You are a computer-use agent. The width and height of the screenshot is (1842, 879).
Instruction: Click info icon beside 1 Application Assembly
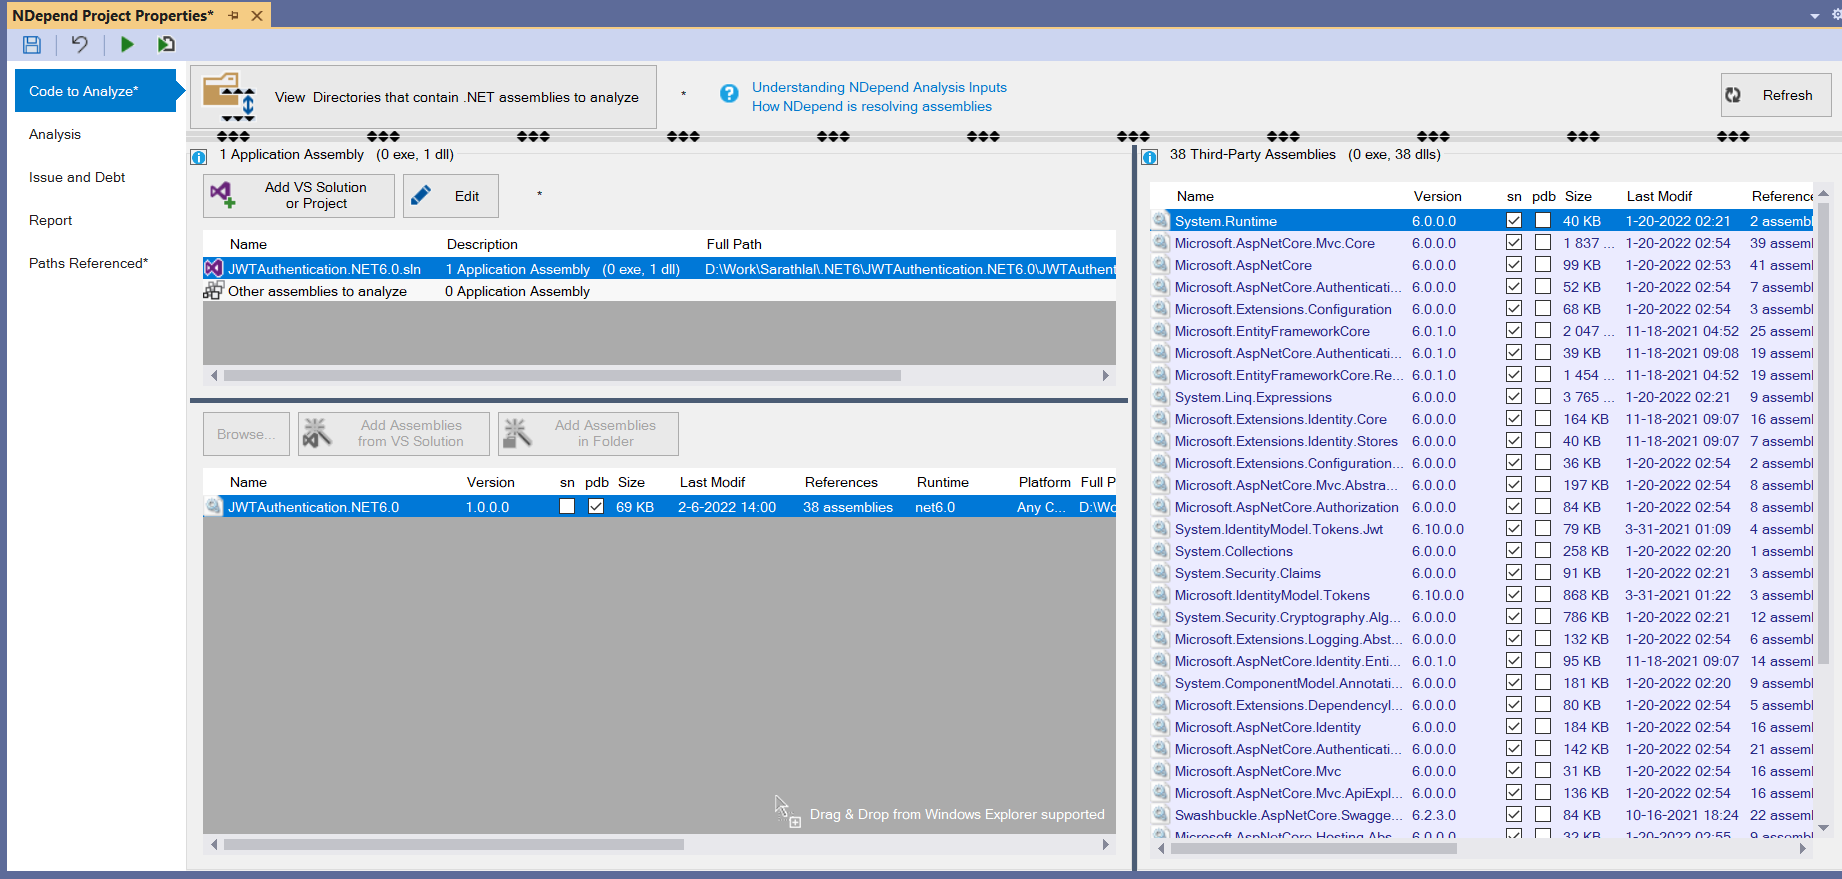[x=199, y=156]
